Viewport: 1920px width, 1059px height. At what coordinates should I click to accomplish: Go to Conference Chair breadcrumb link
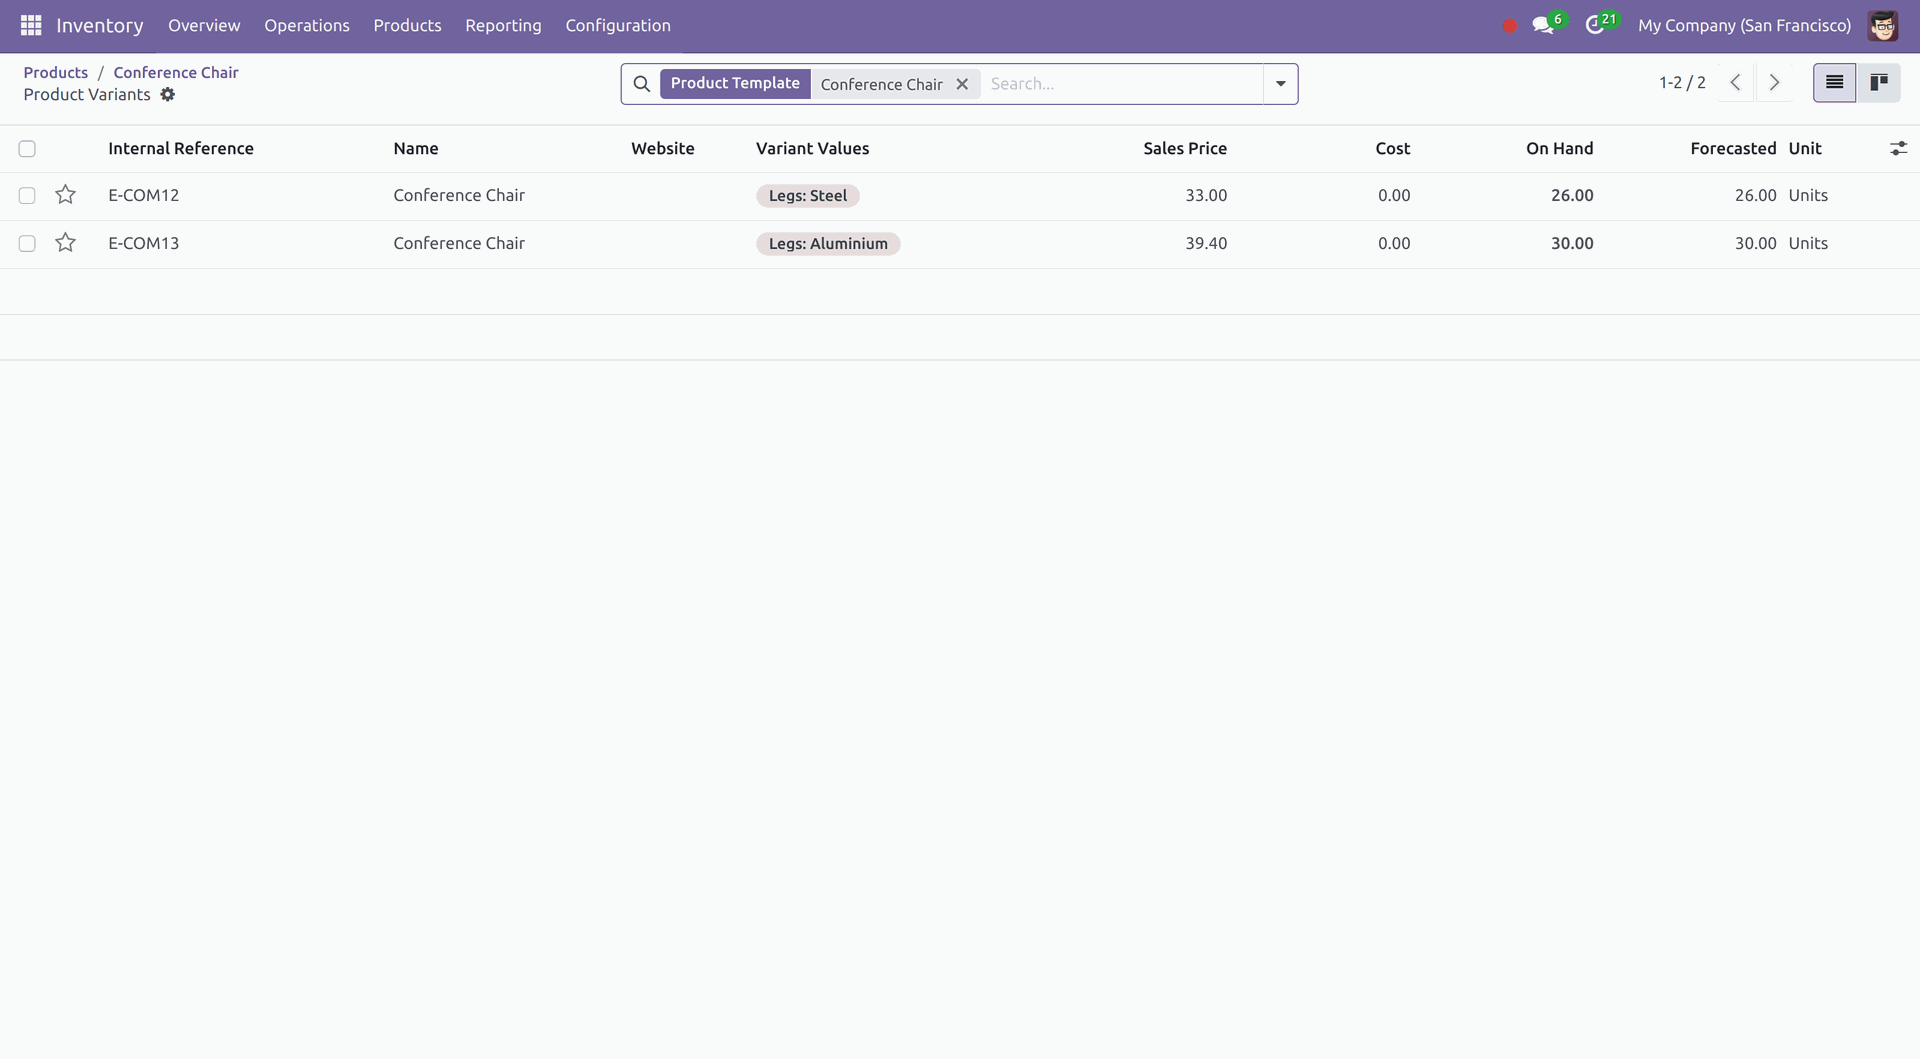click(176, 72)
